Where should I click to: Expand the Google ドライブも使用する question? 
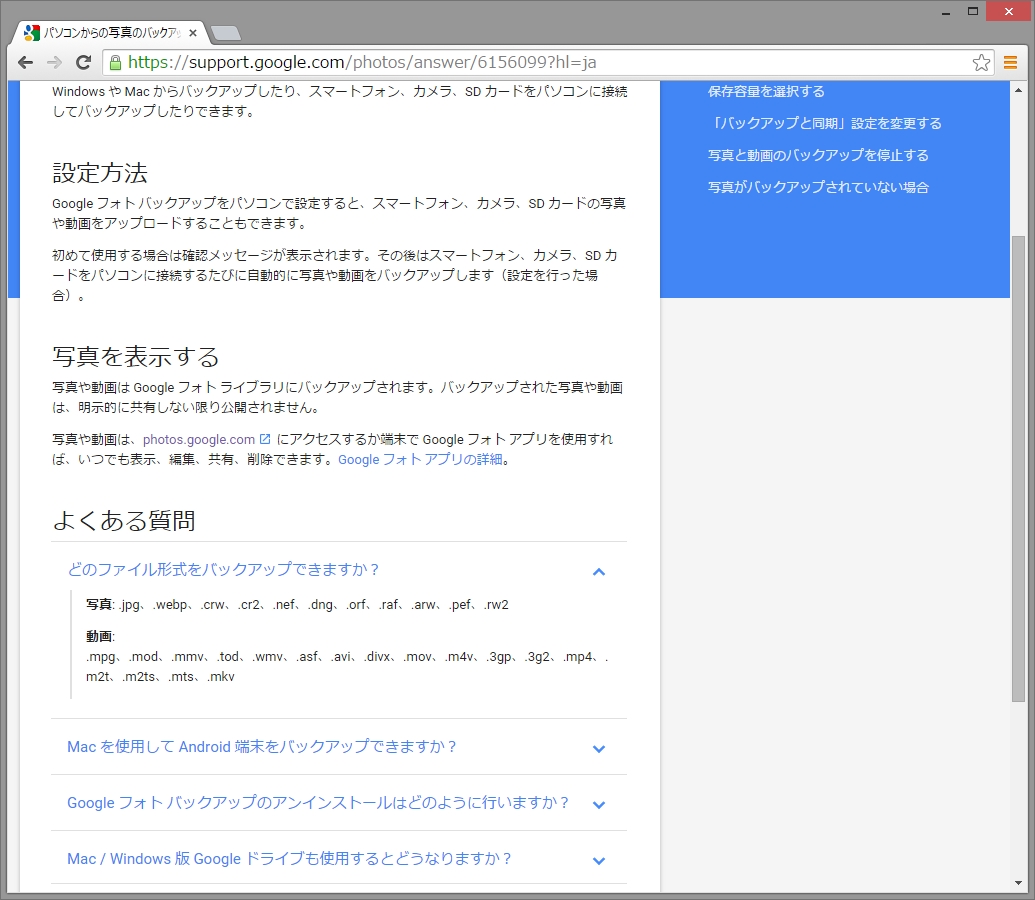[x=289, y=859]
